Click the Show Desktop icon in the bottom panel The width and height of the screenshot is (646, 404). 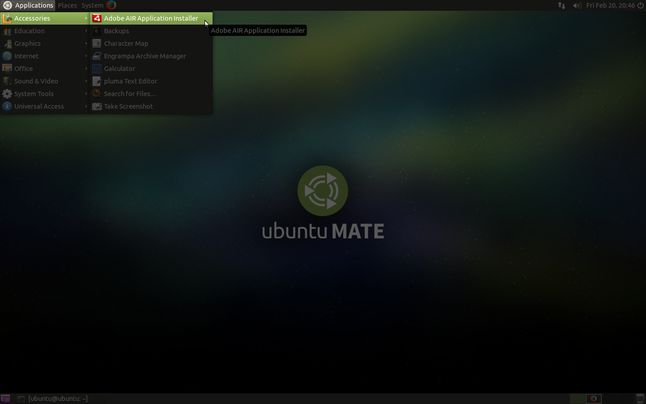(5, 399)
